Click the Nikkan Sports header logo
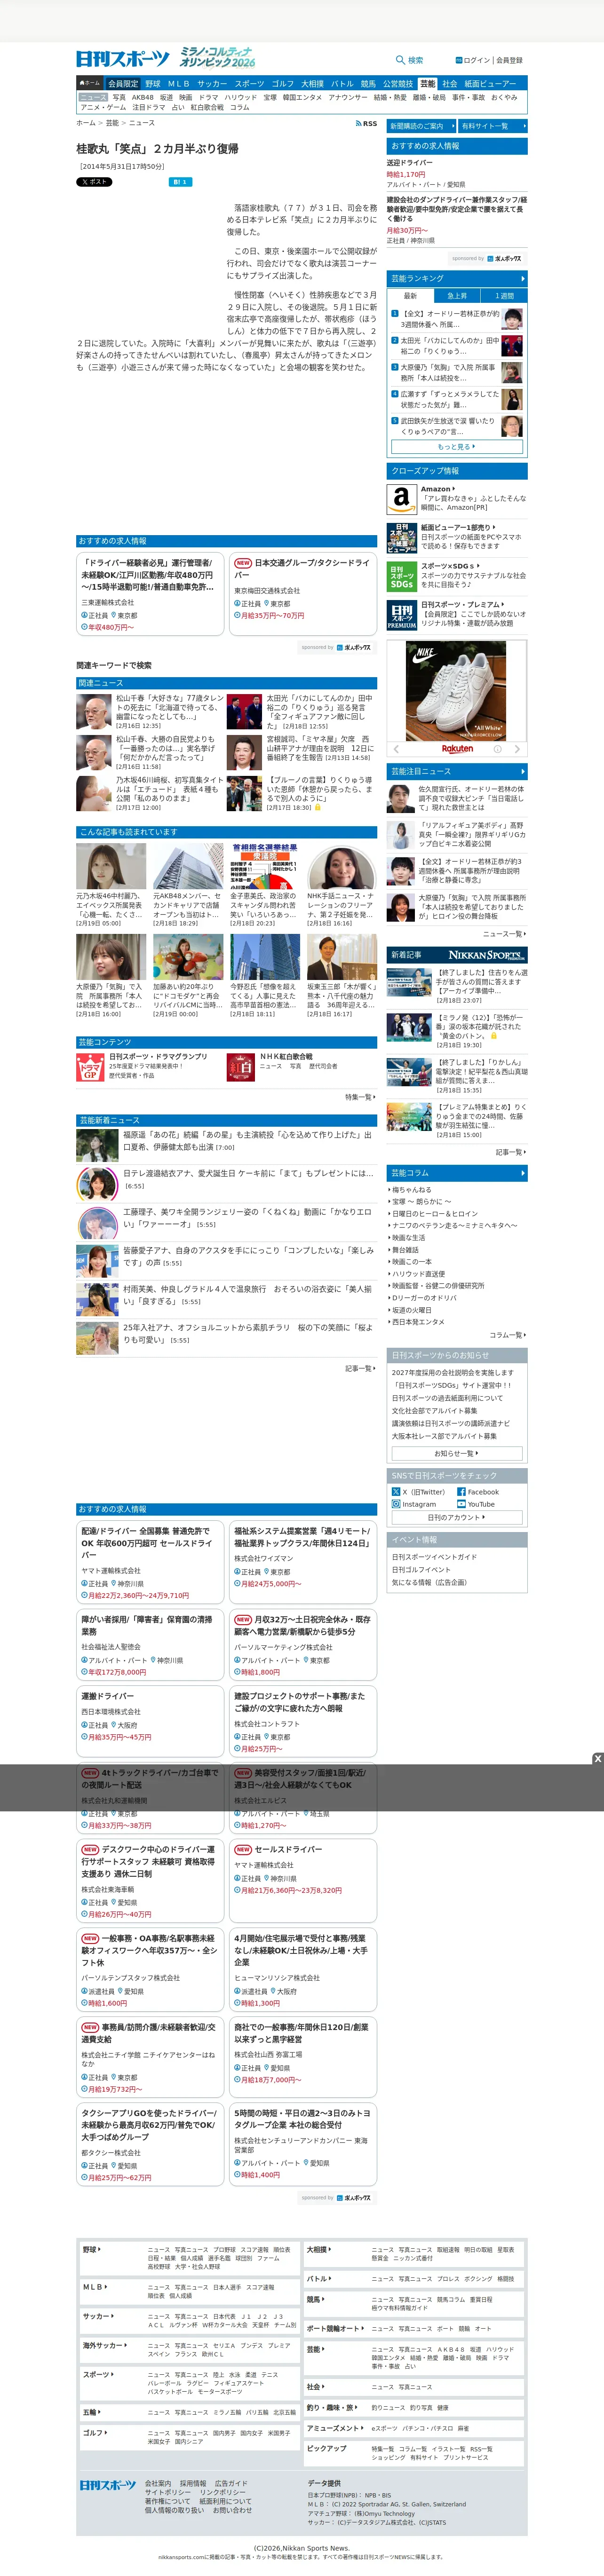 [123, 59]
